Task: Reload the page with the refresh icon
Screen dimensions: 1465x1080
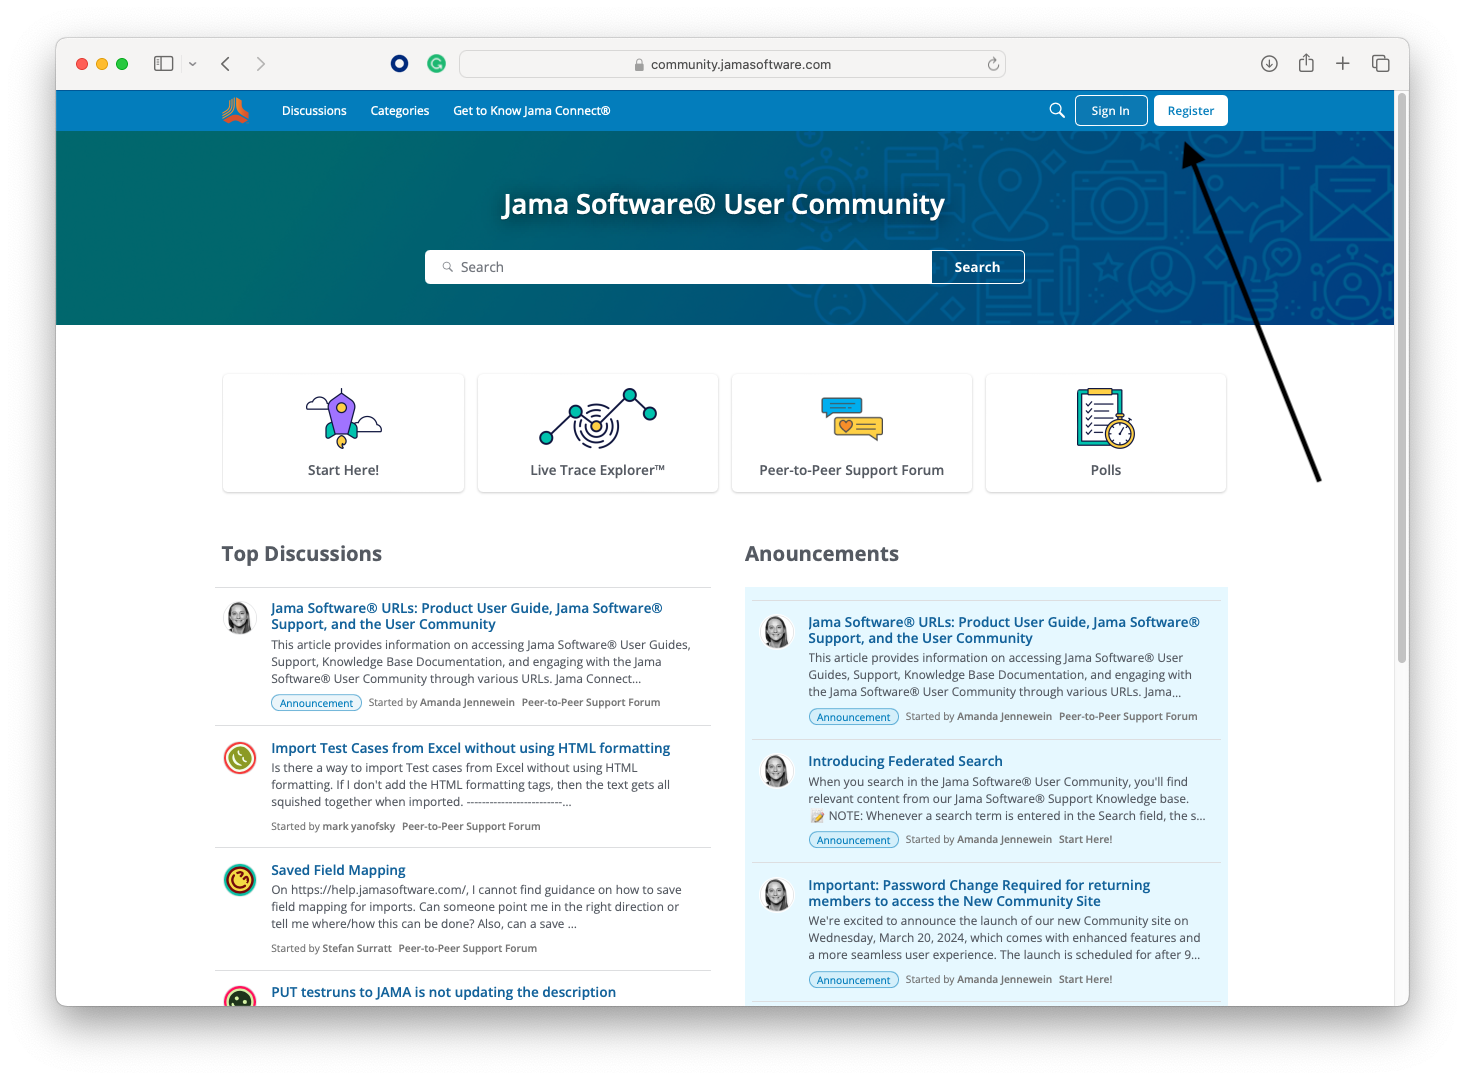Action: click(993, 64)
